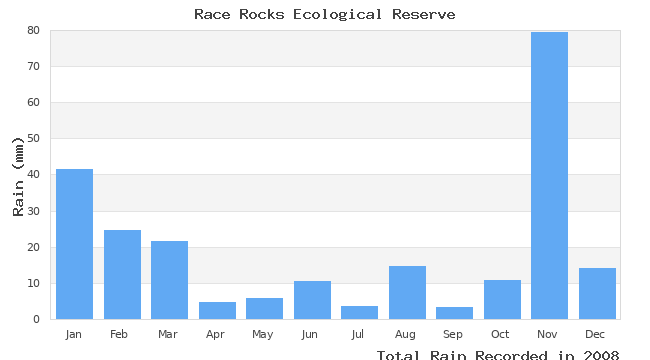Click the '70' y-axis value
Image resolution: width=650 pixels, height=360 pixels.
tap(34, 66)
